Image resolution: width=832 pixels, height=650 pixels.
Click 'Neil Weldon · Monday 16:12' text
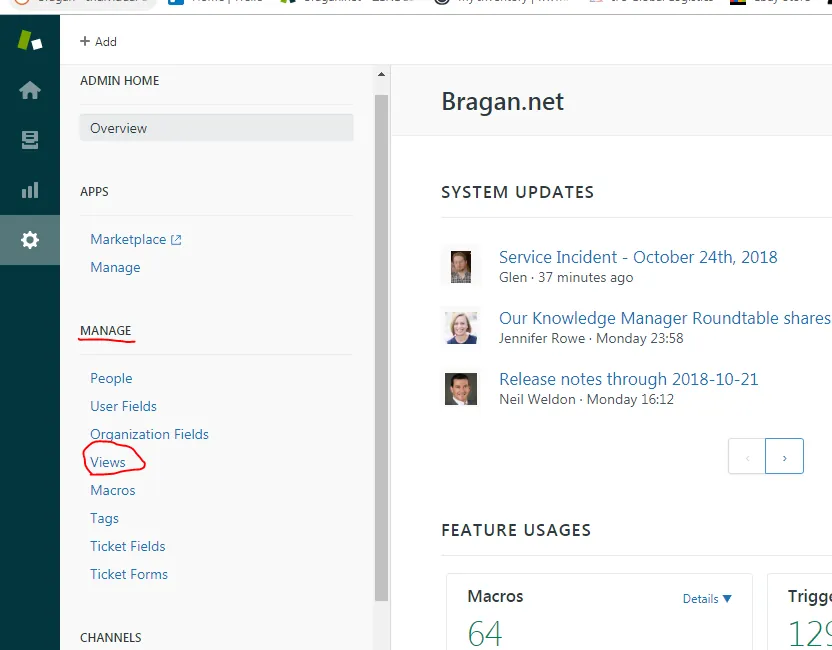pyautogui.click(x=586, y=400)
